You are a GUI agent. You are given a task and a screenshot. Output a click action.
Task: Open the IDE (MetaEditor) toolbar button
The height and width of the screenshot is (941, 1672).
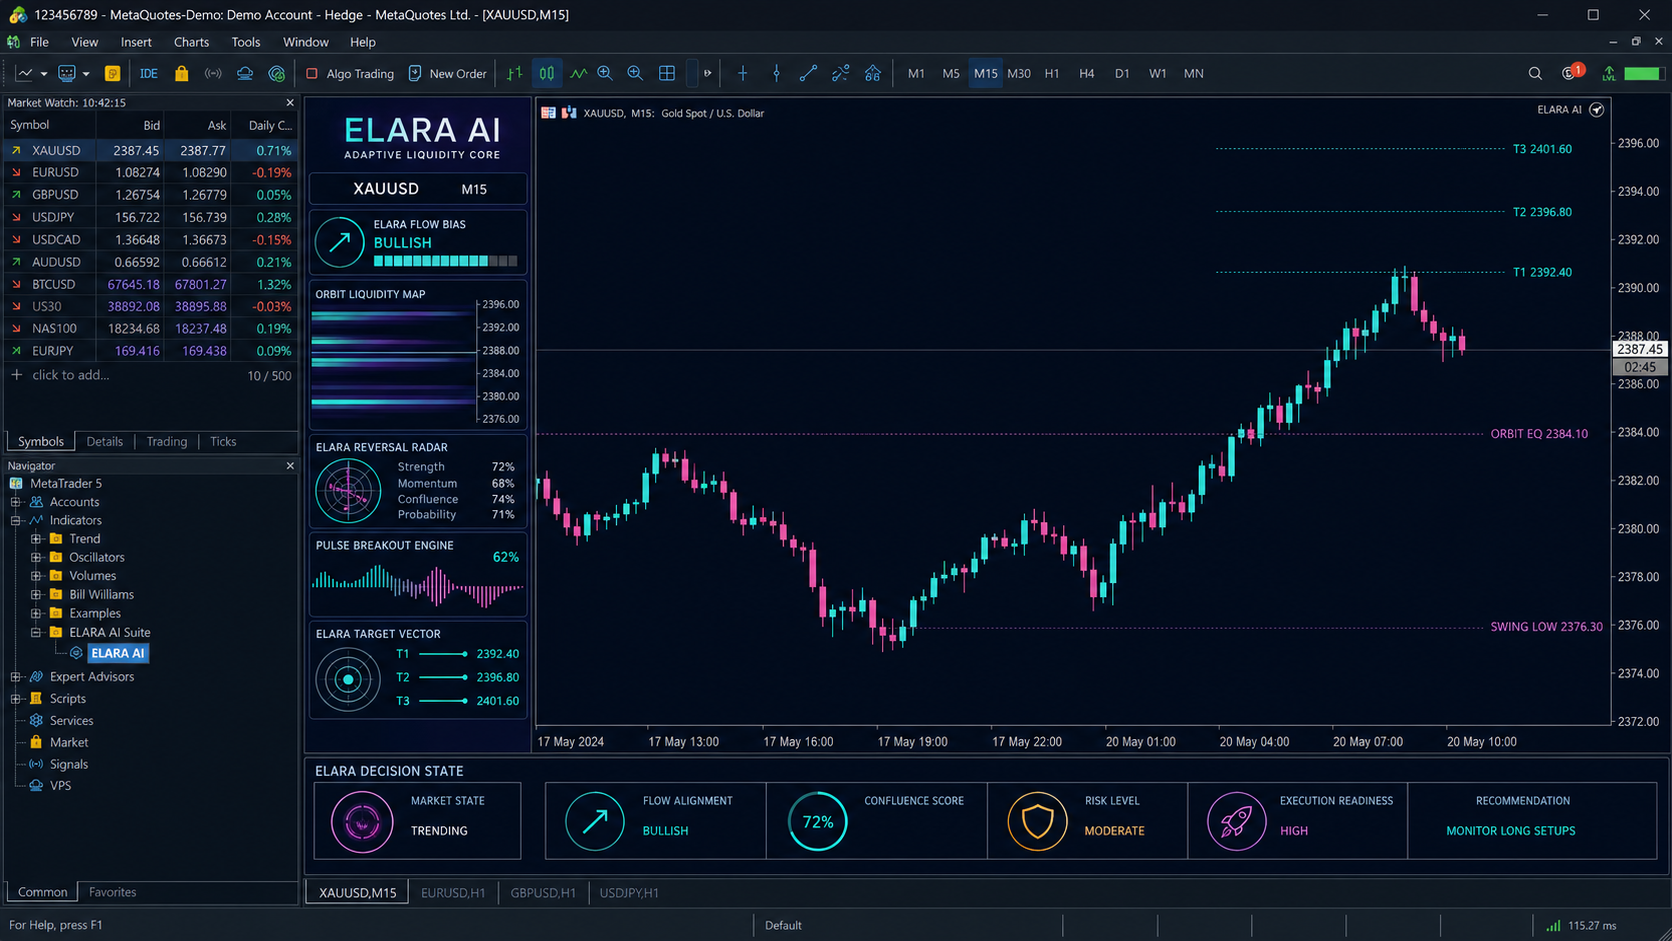pos(148,73)
